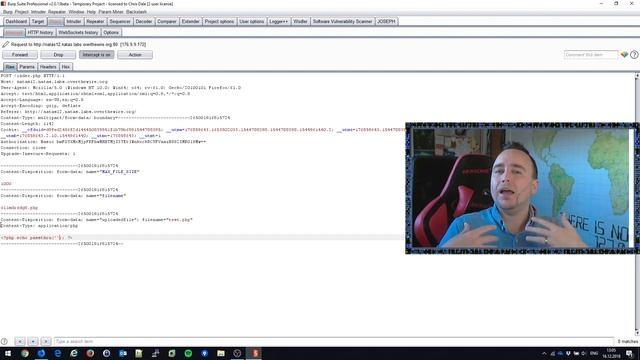Screen dimensions: 640x360
Task: Open Spotify from the taskbar
Action: pos(188,353)
